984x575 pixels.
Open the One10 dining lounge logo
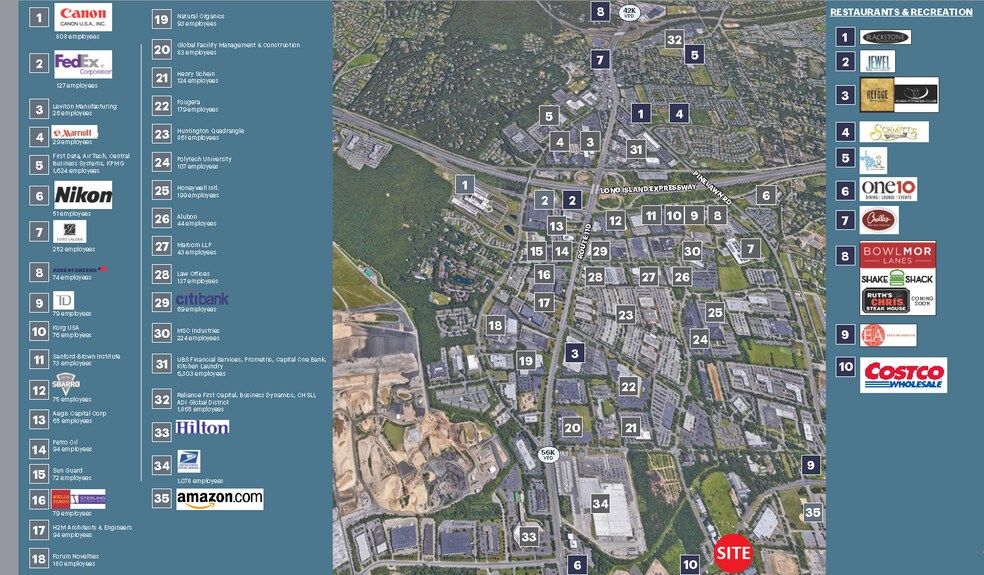(888, 190)
